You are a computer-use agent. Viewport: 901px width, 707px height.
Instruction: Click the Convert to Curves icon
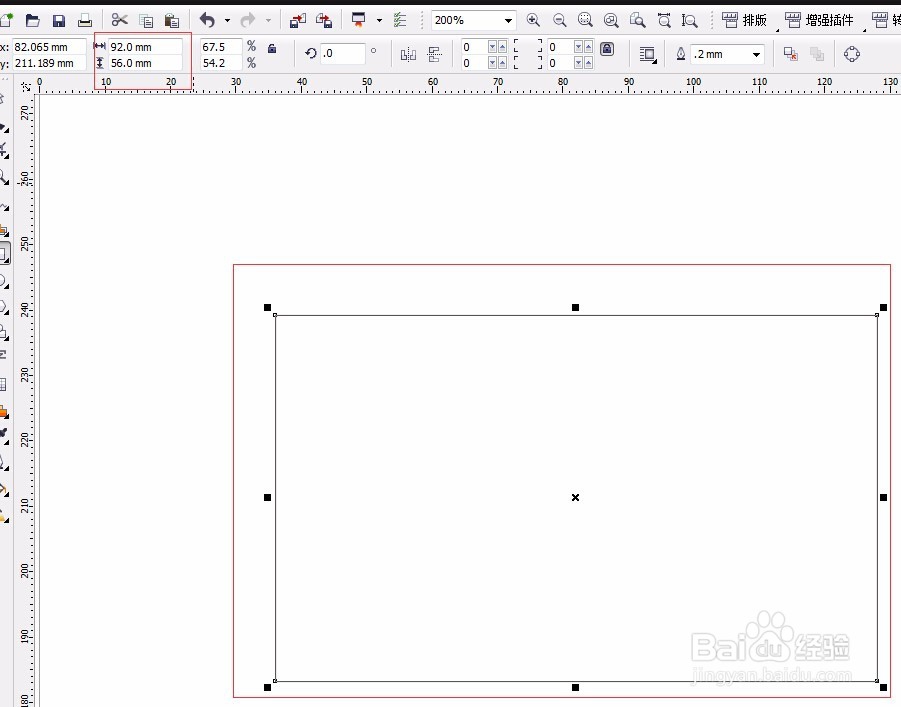(x=852, y=54)
